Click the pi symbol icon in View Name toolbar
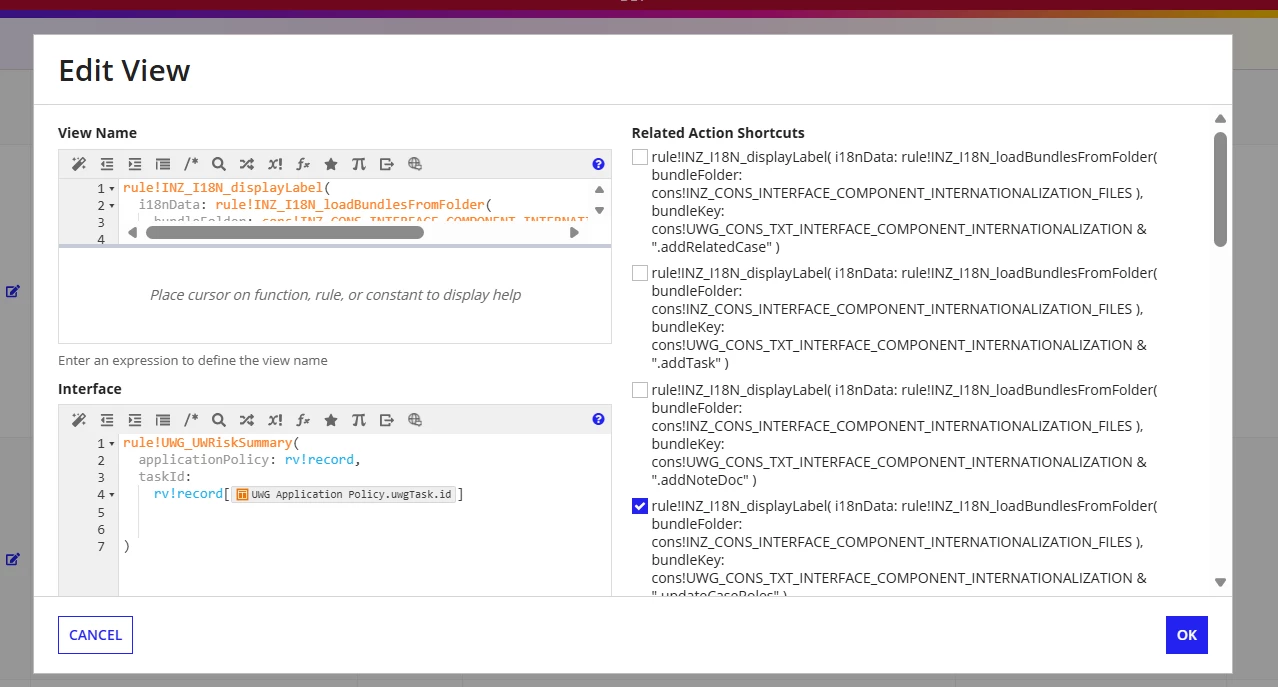 coord(359,164)
